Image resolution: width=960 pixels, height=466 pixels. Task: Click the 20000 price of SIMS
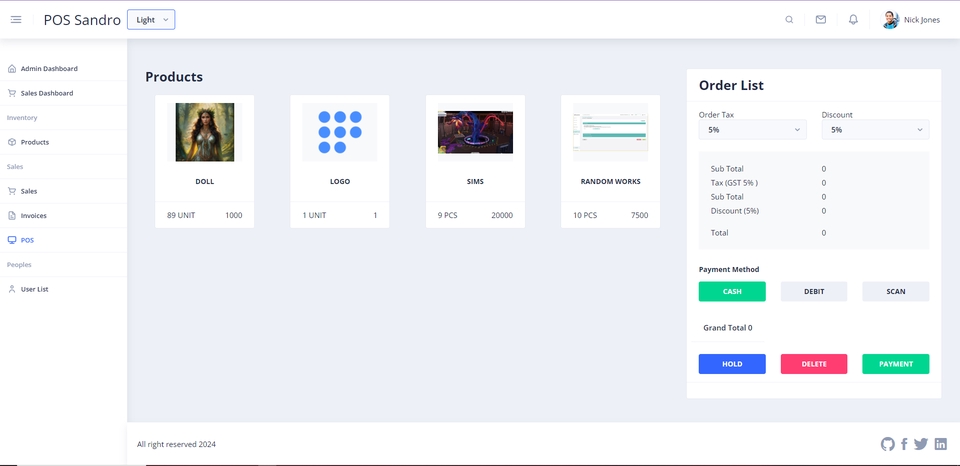502,216
